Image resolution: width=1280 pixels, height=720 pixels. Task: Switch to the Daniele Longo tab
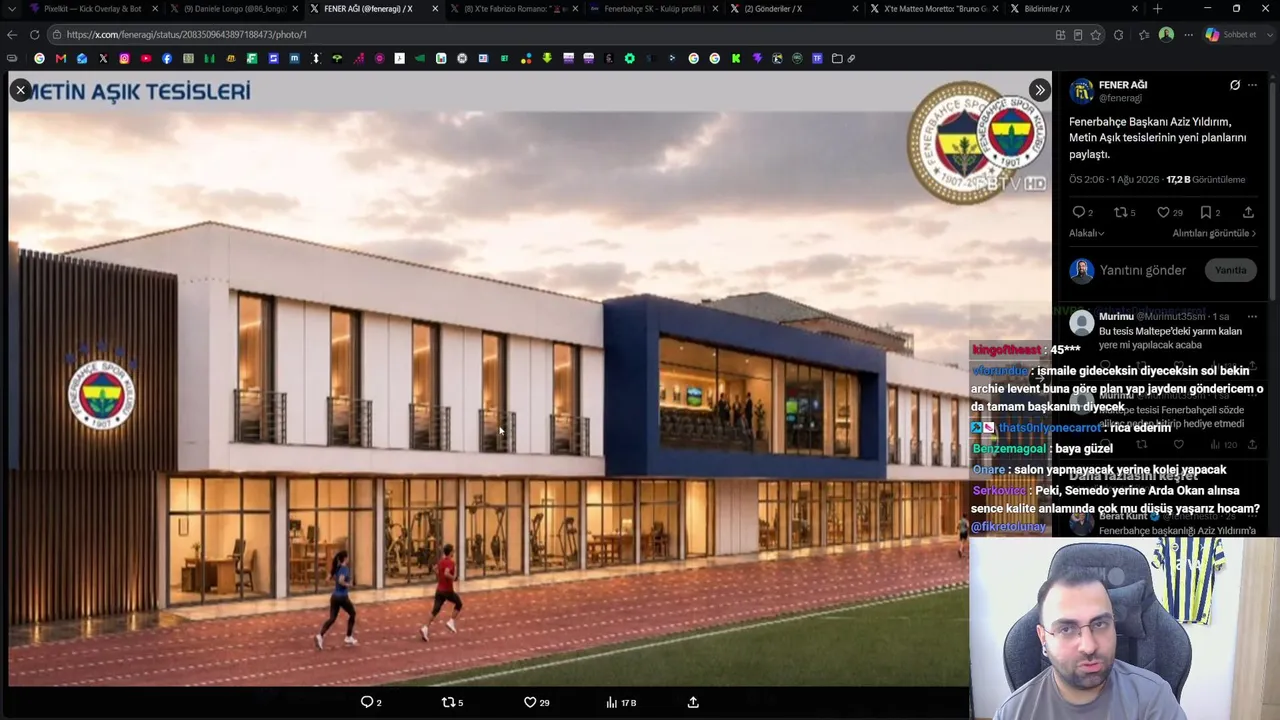pyautogui.click(x=233, y=9)
